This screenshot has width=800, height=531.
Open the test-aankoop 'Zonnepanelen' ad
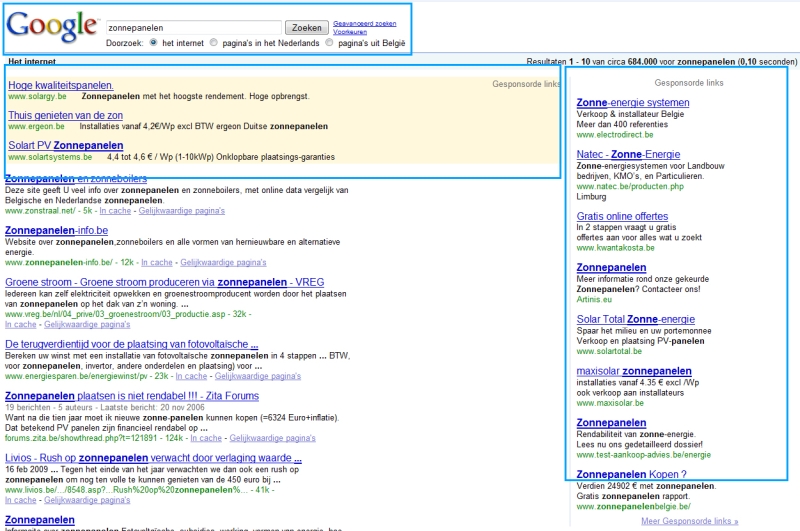(611, 423)
